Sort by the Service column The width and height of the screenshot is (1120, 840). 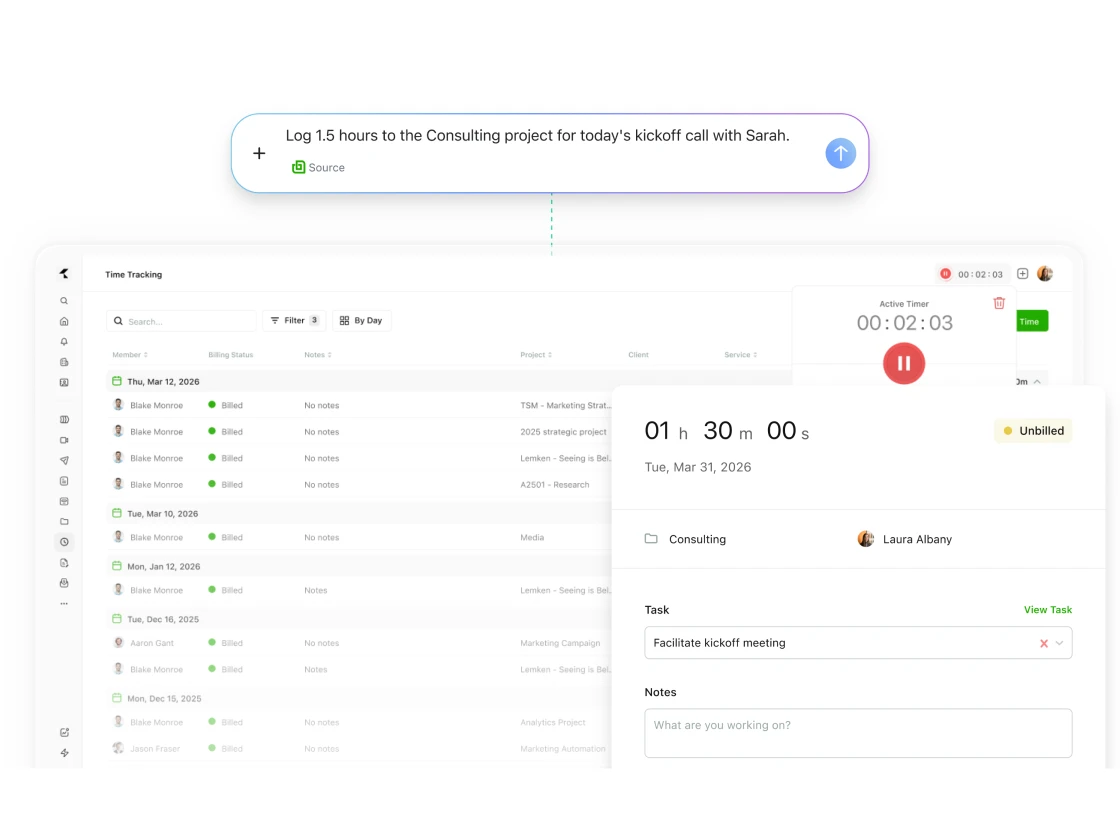click(741, 355)
